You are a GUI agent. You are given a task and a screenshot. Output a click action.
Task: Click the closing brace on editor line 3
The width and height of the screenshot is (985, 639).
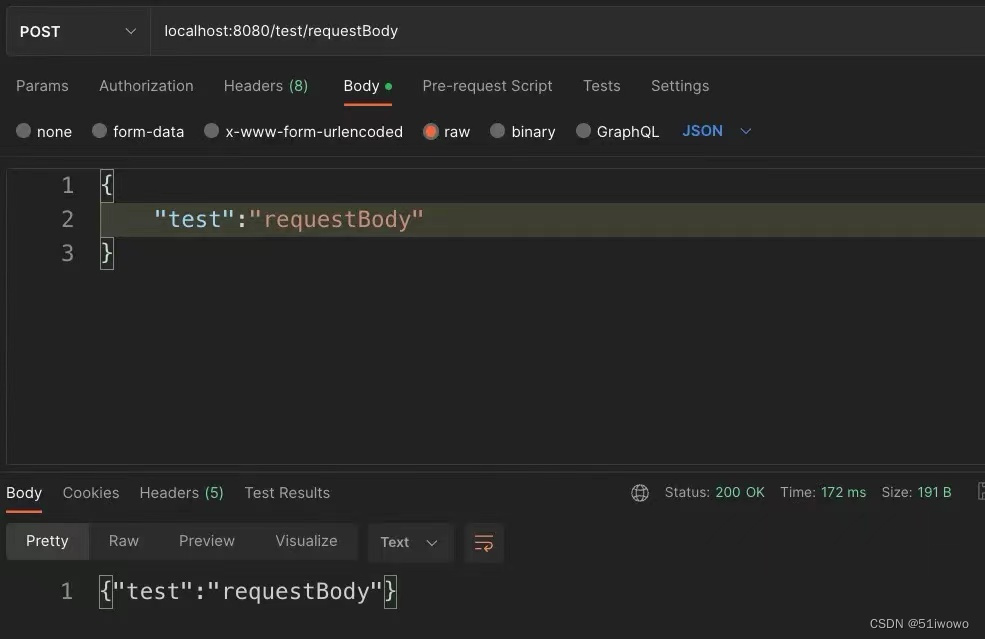pos(107,253)
